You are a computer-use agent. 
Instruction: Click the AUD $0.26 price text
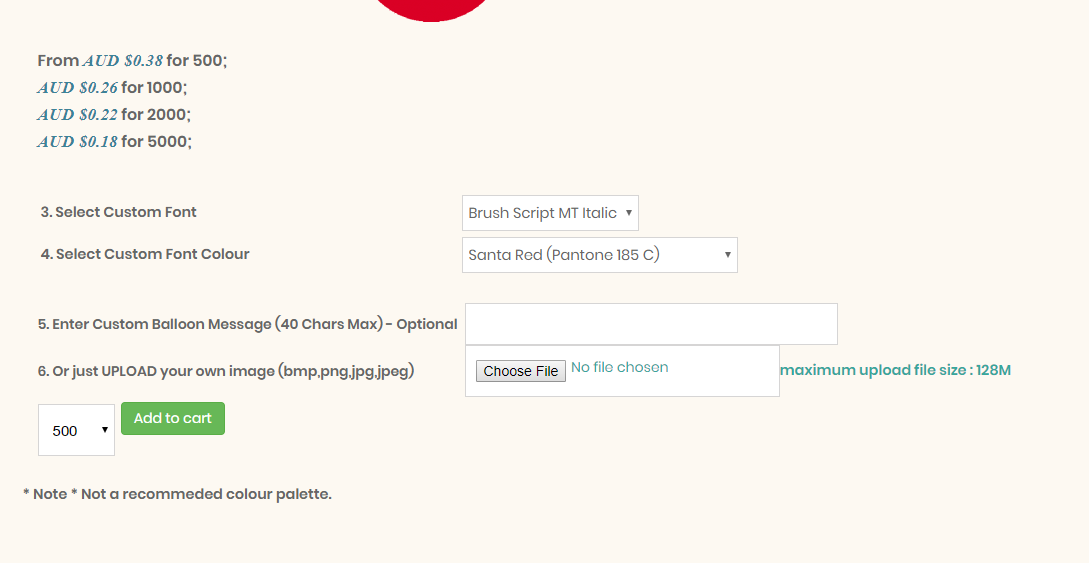(77, 88)
